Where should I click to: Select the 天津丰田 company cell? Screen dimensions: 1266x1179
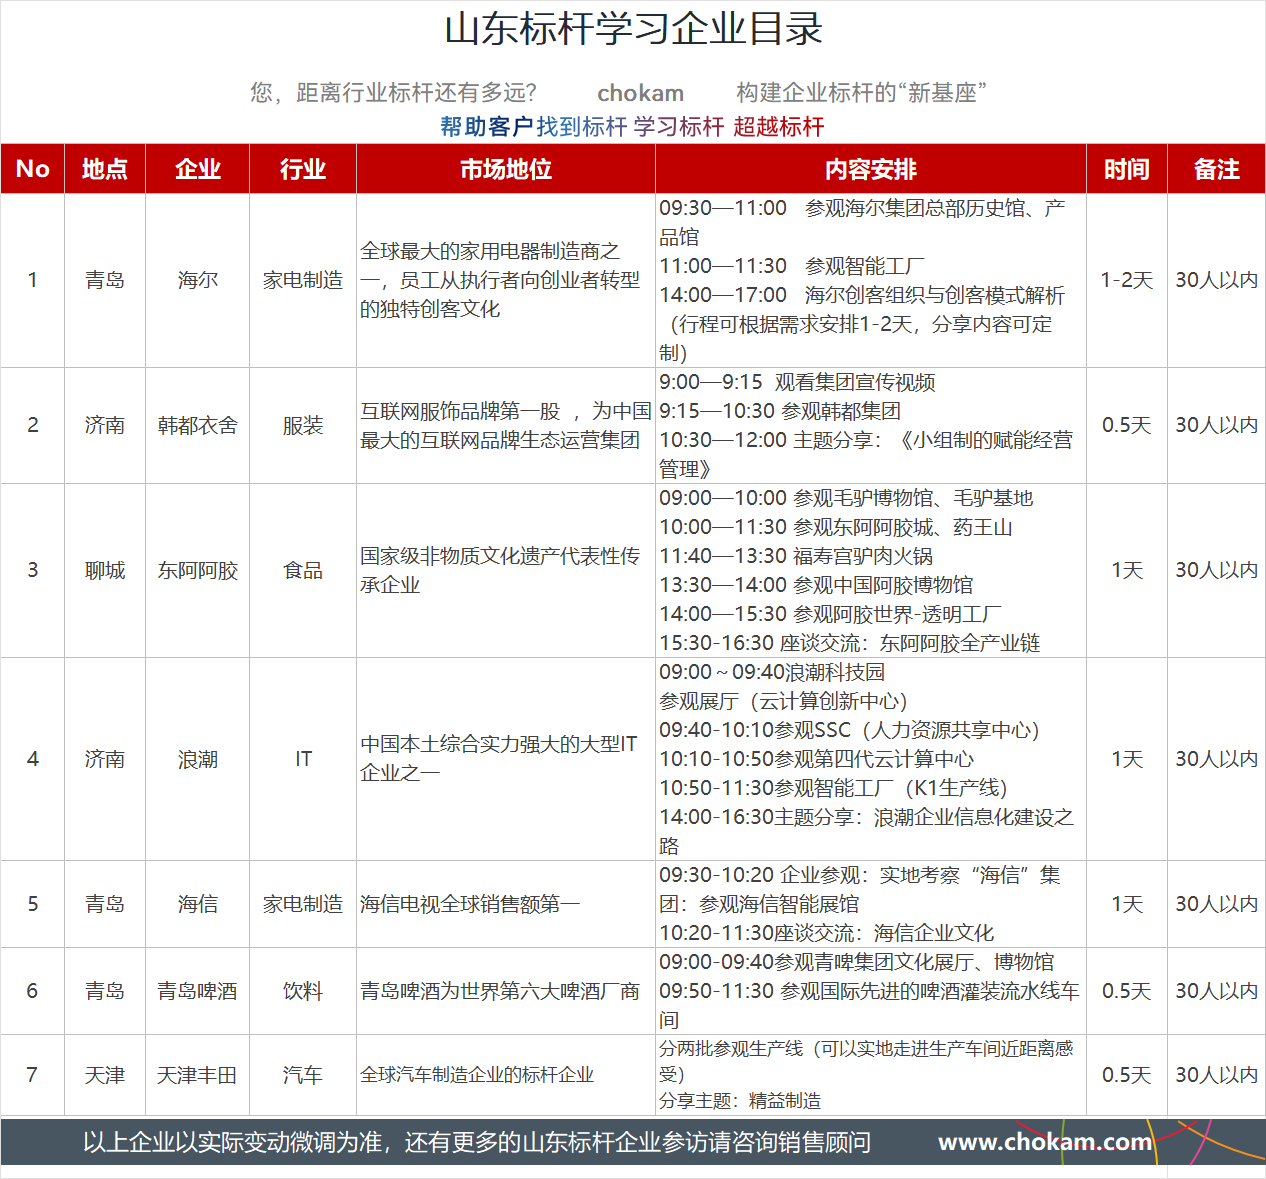point(197,1075)
